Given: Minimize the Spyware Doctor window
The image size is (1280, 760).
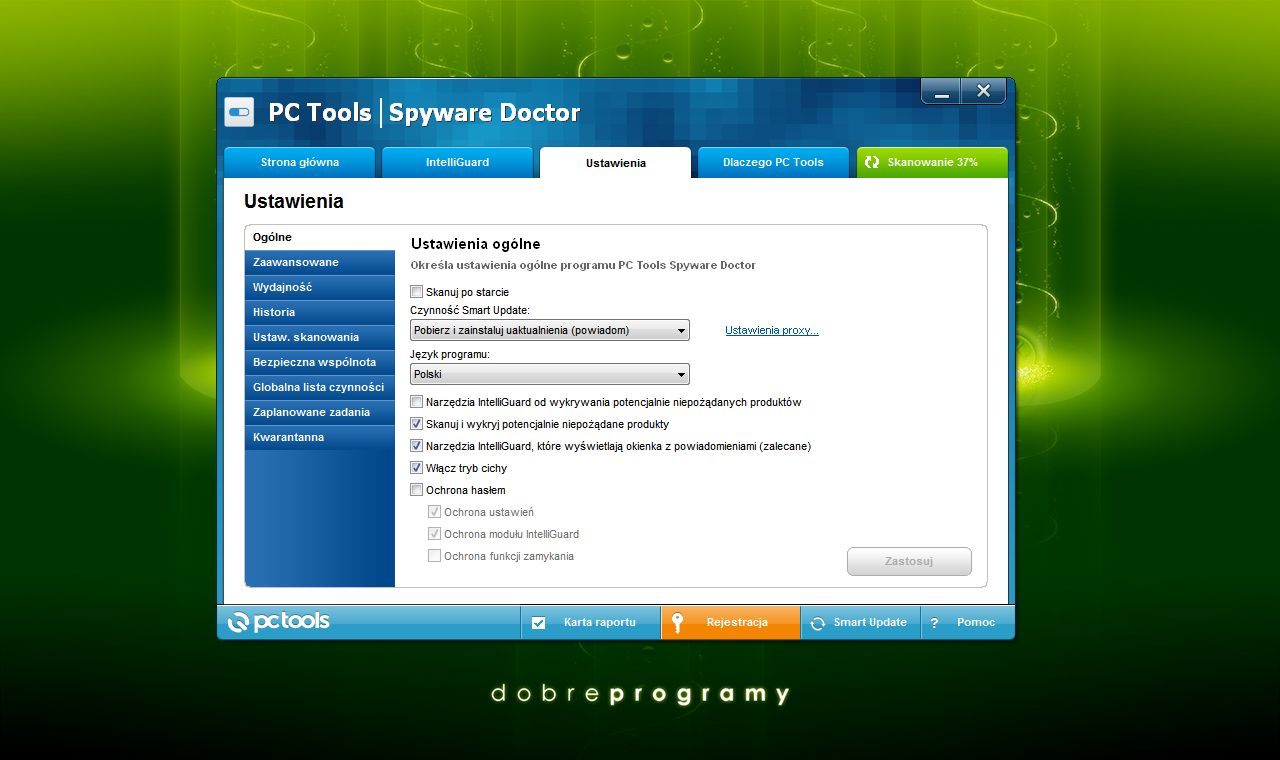Looking at the screenshot, I should coord(941,91).
